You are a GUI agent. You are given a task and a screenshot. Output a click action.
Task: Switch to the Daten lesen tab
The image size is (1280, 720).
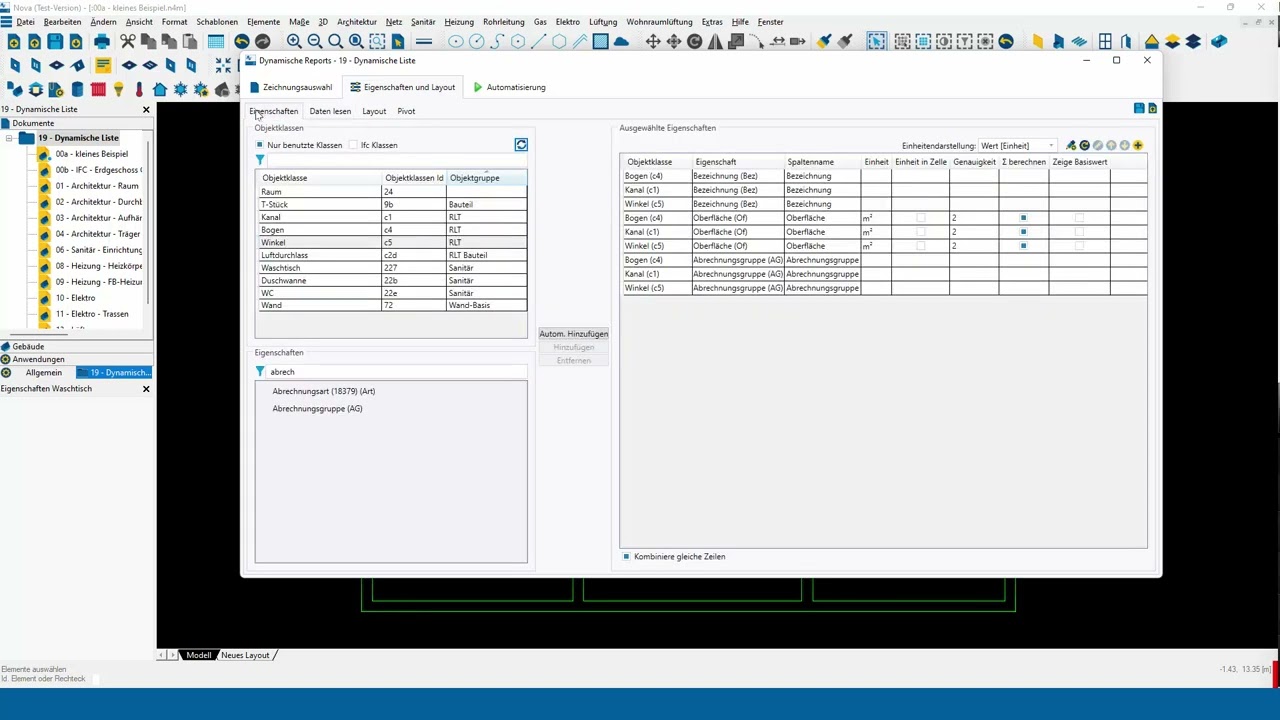point(330,111)
